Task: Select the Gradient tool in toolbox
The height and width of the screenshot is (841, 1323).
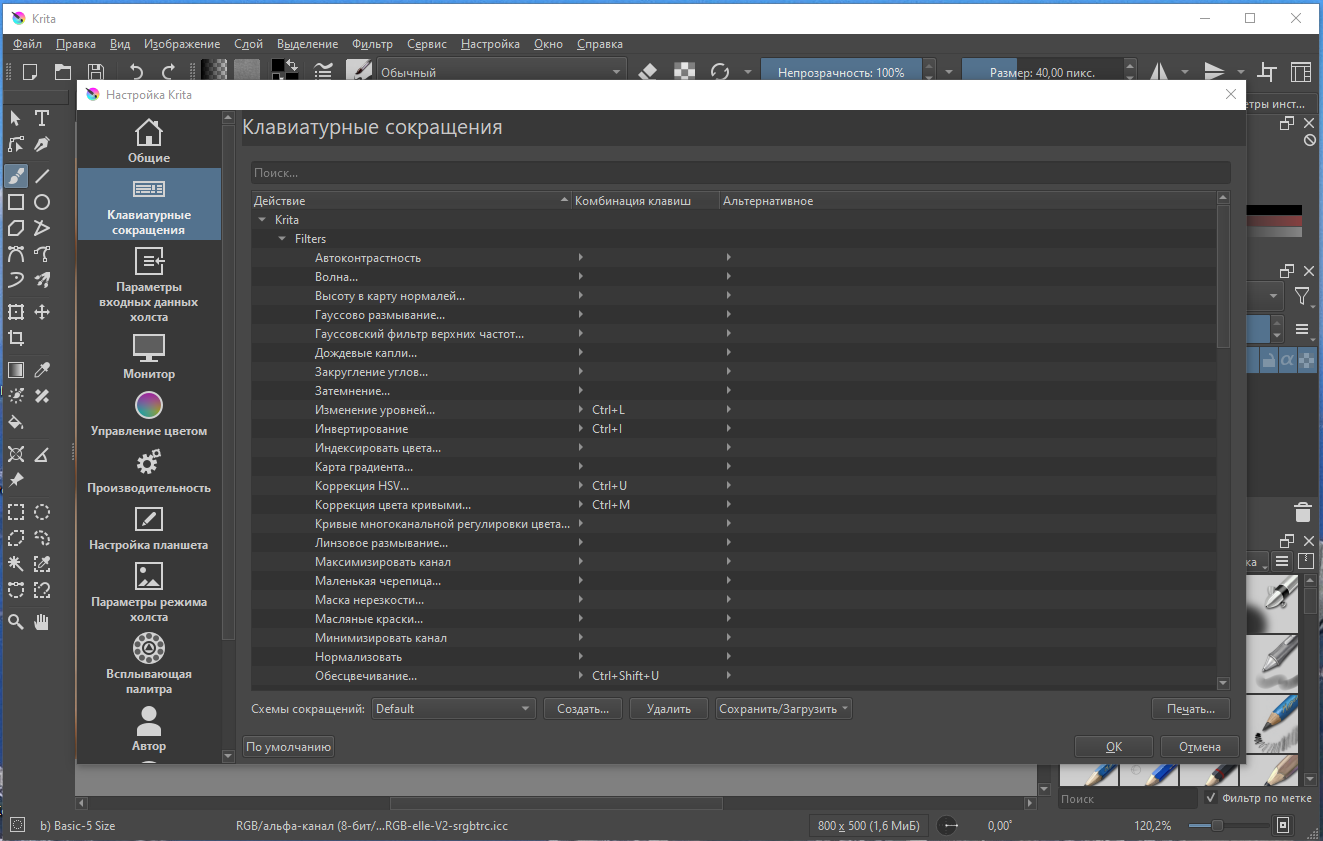Action: (x=16, y=370)
